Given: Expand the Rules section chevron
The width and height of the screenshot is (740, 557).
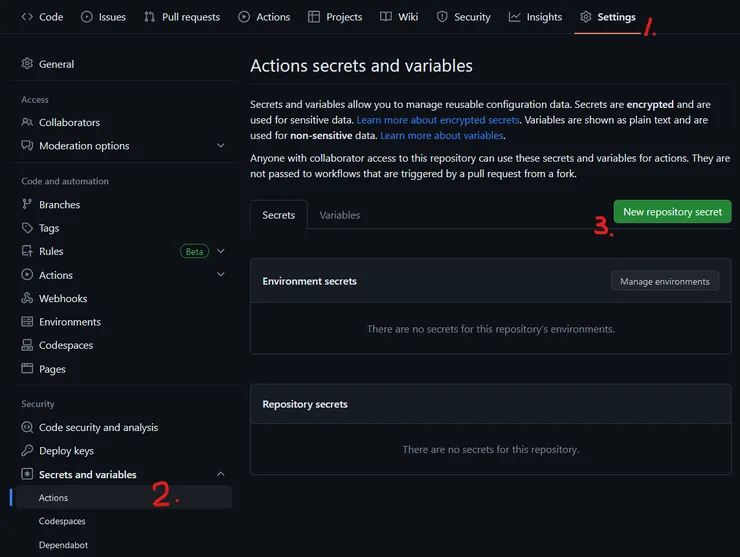Looking at the screenshot, I should point(221,251).
